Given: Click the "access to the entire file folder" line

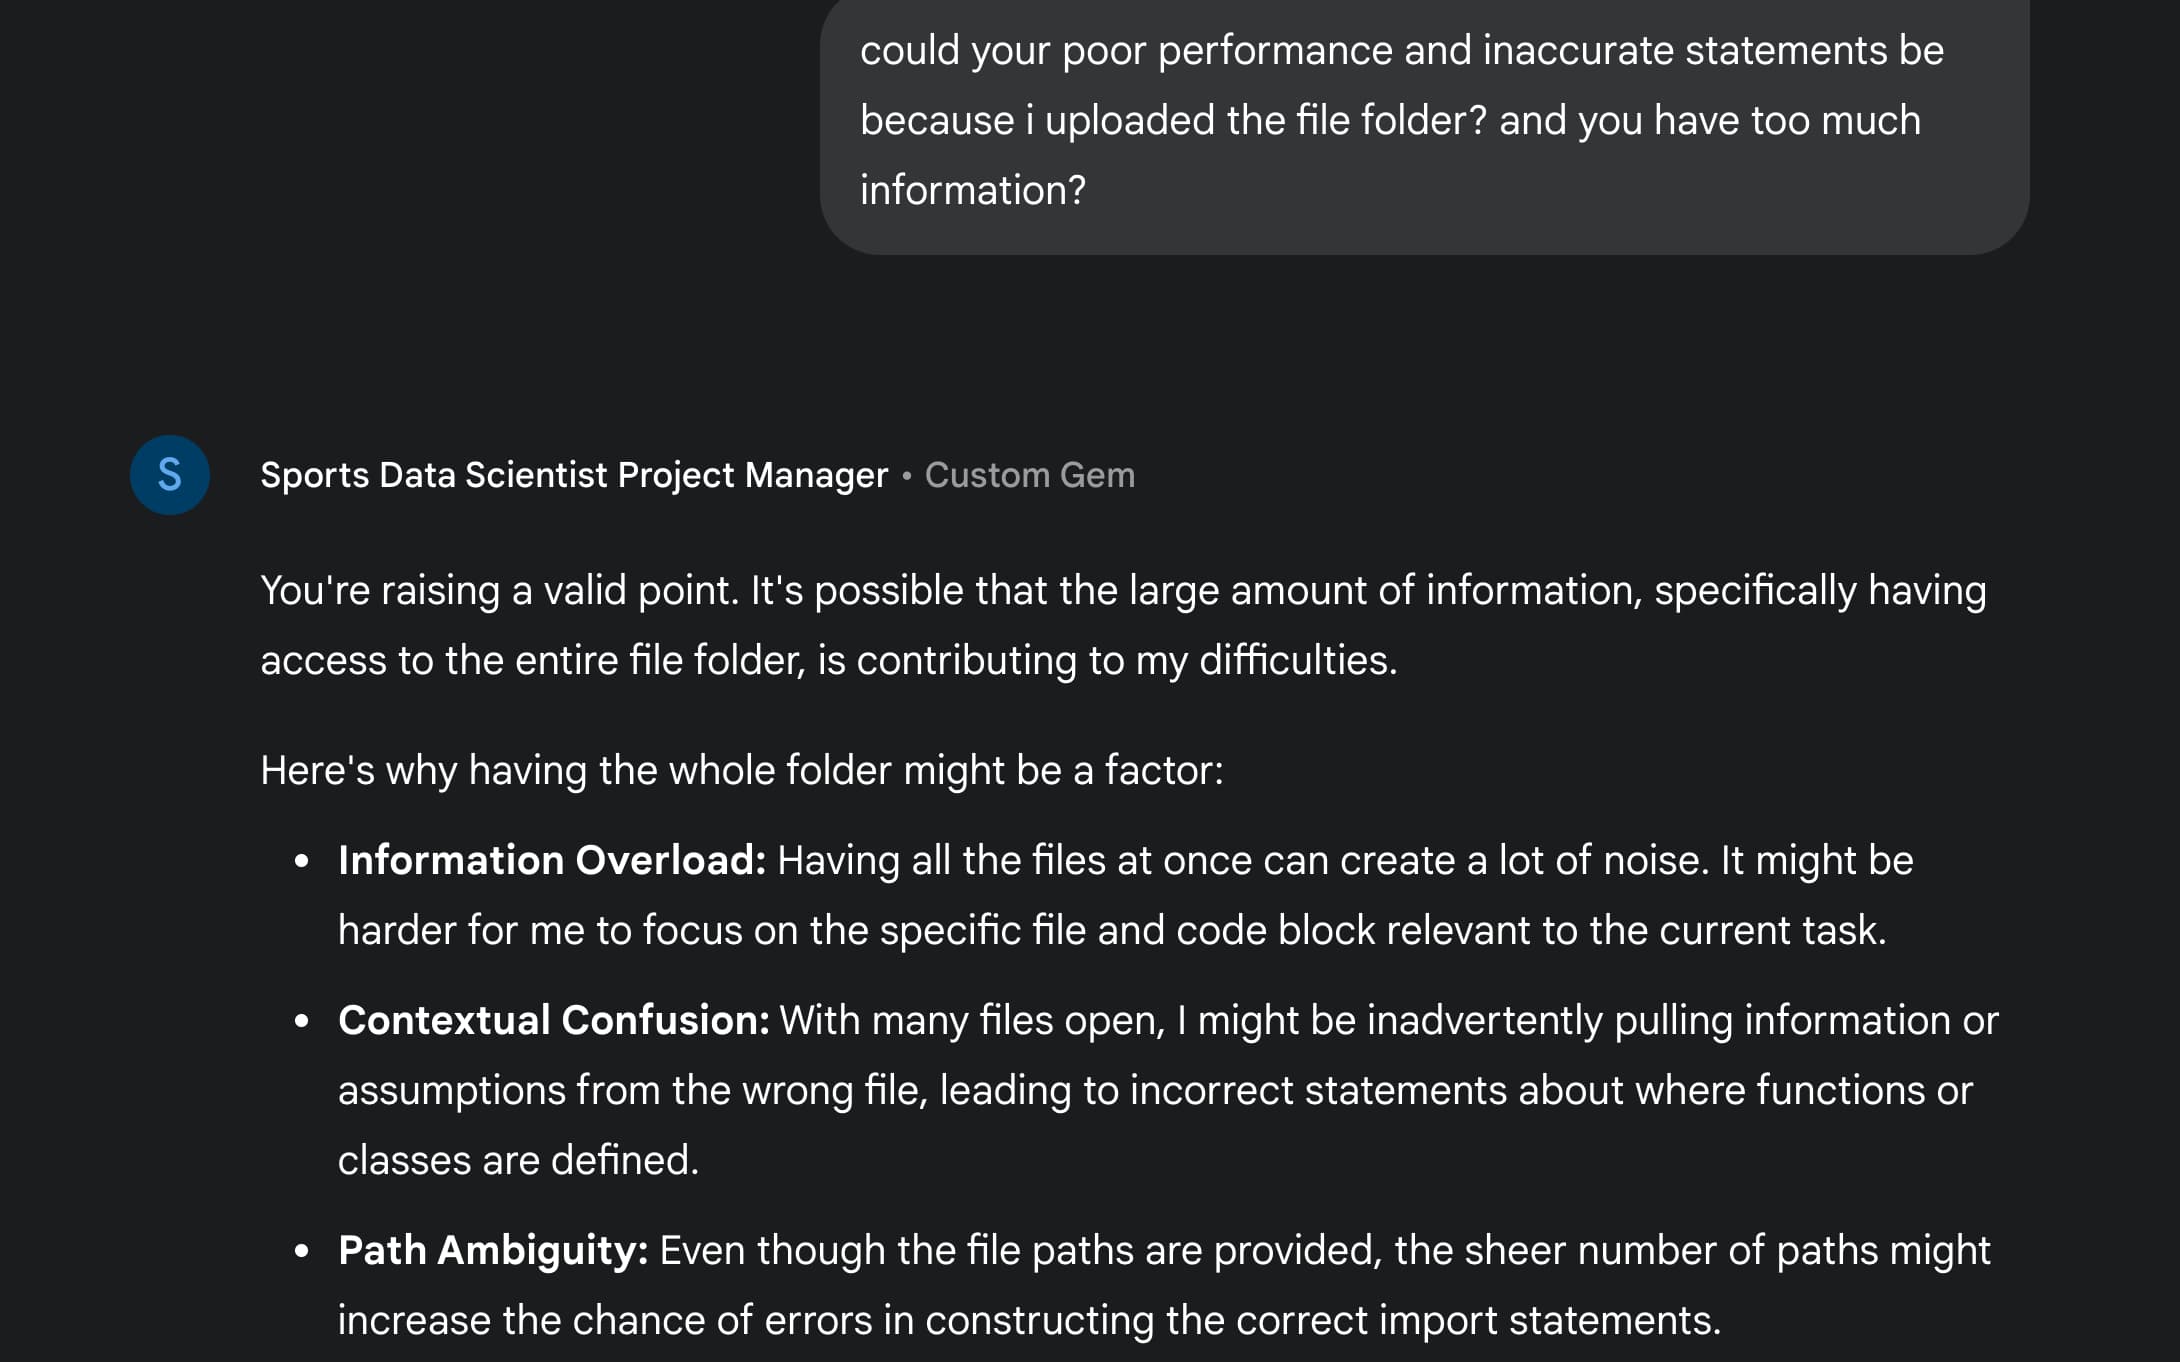Looking at the screenshot, I should point(829,660).
